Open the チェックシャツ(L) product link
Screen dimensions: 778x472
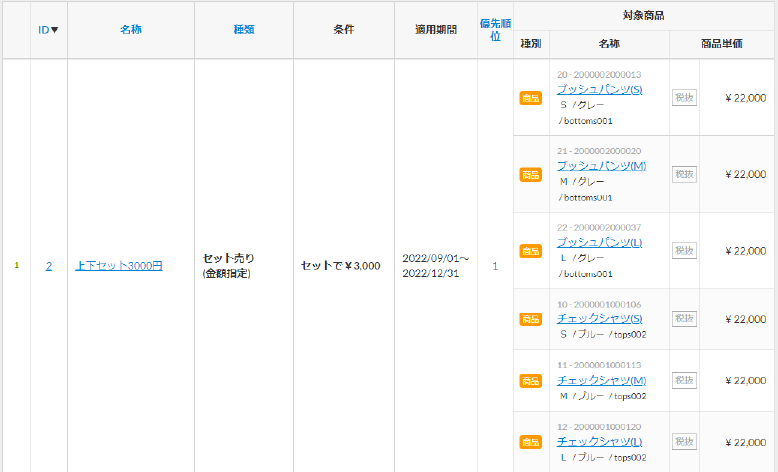599,442
